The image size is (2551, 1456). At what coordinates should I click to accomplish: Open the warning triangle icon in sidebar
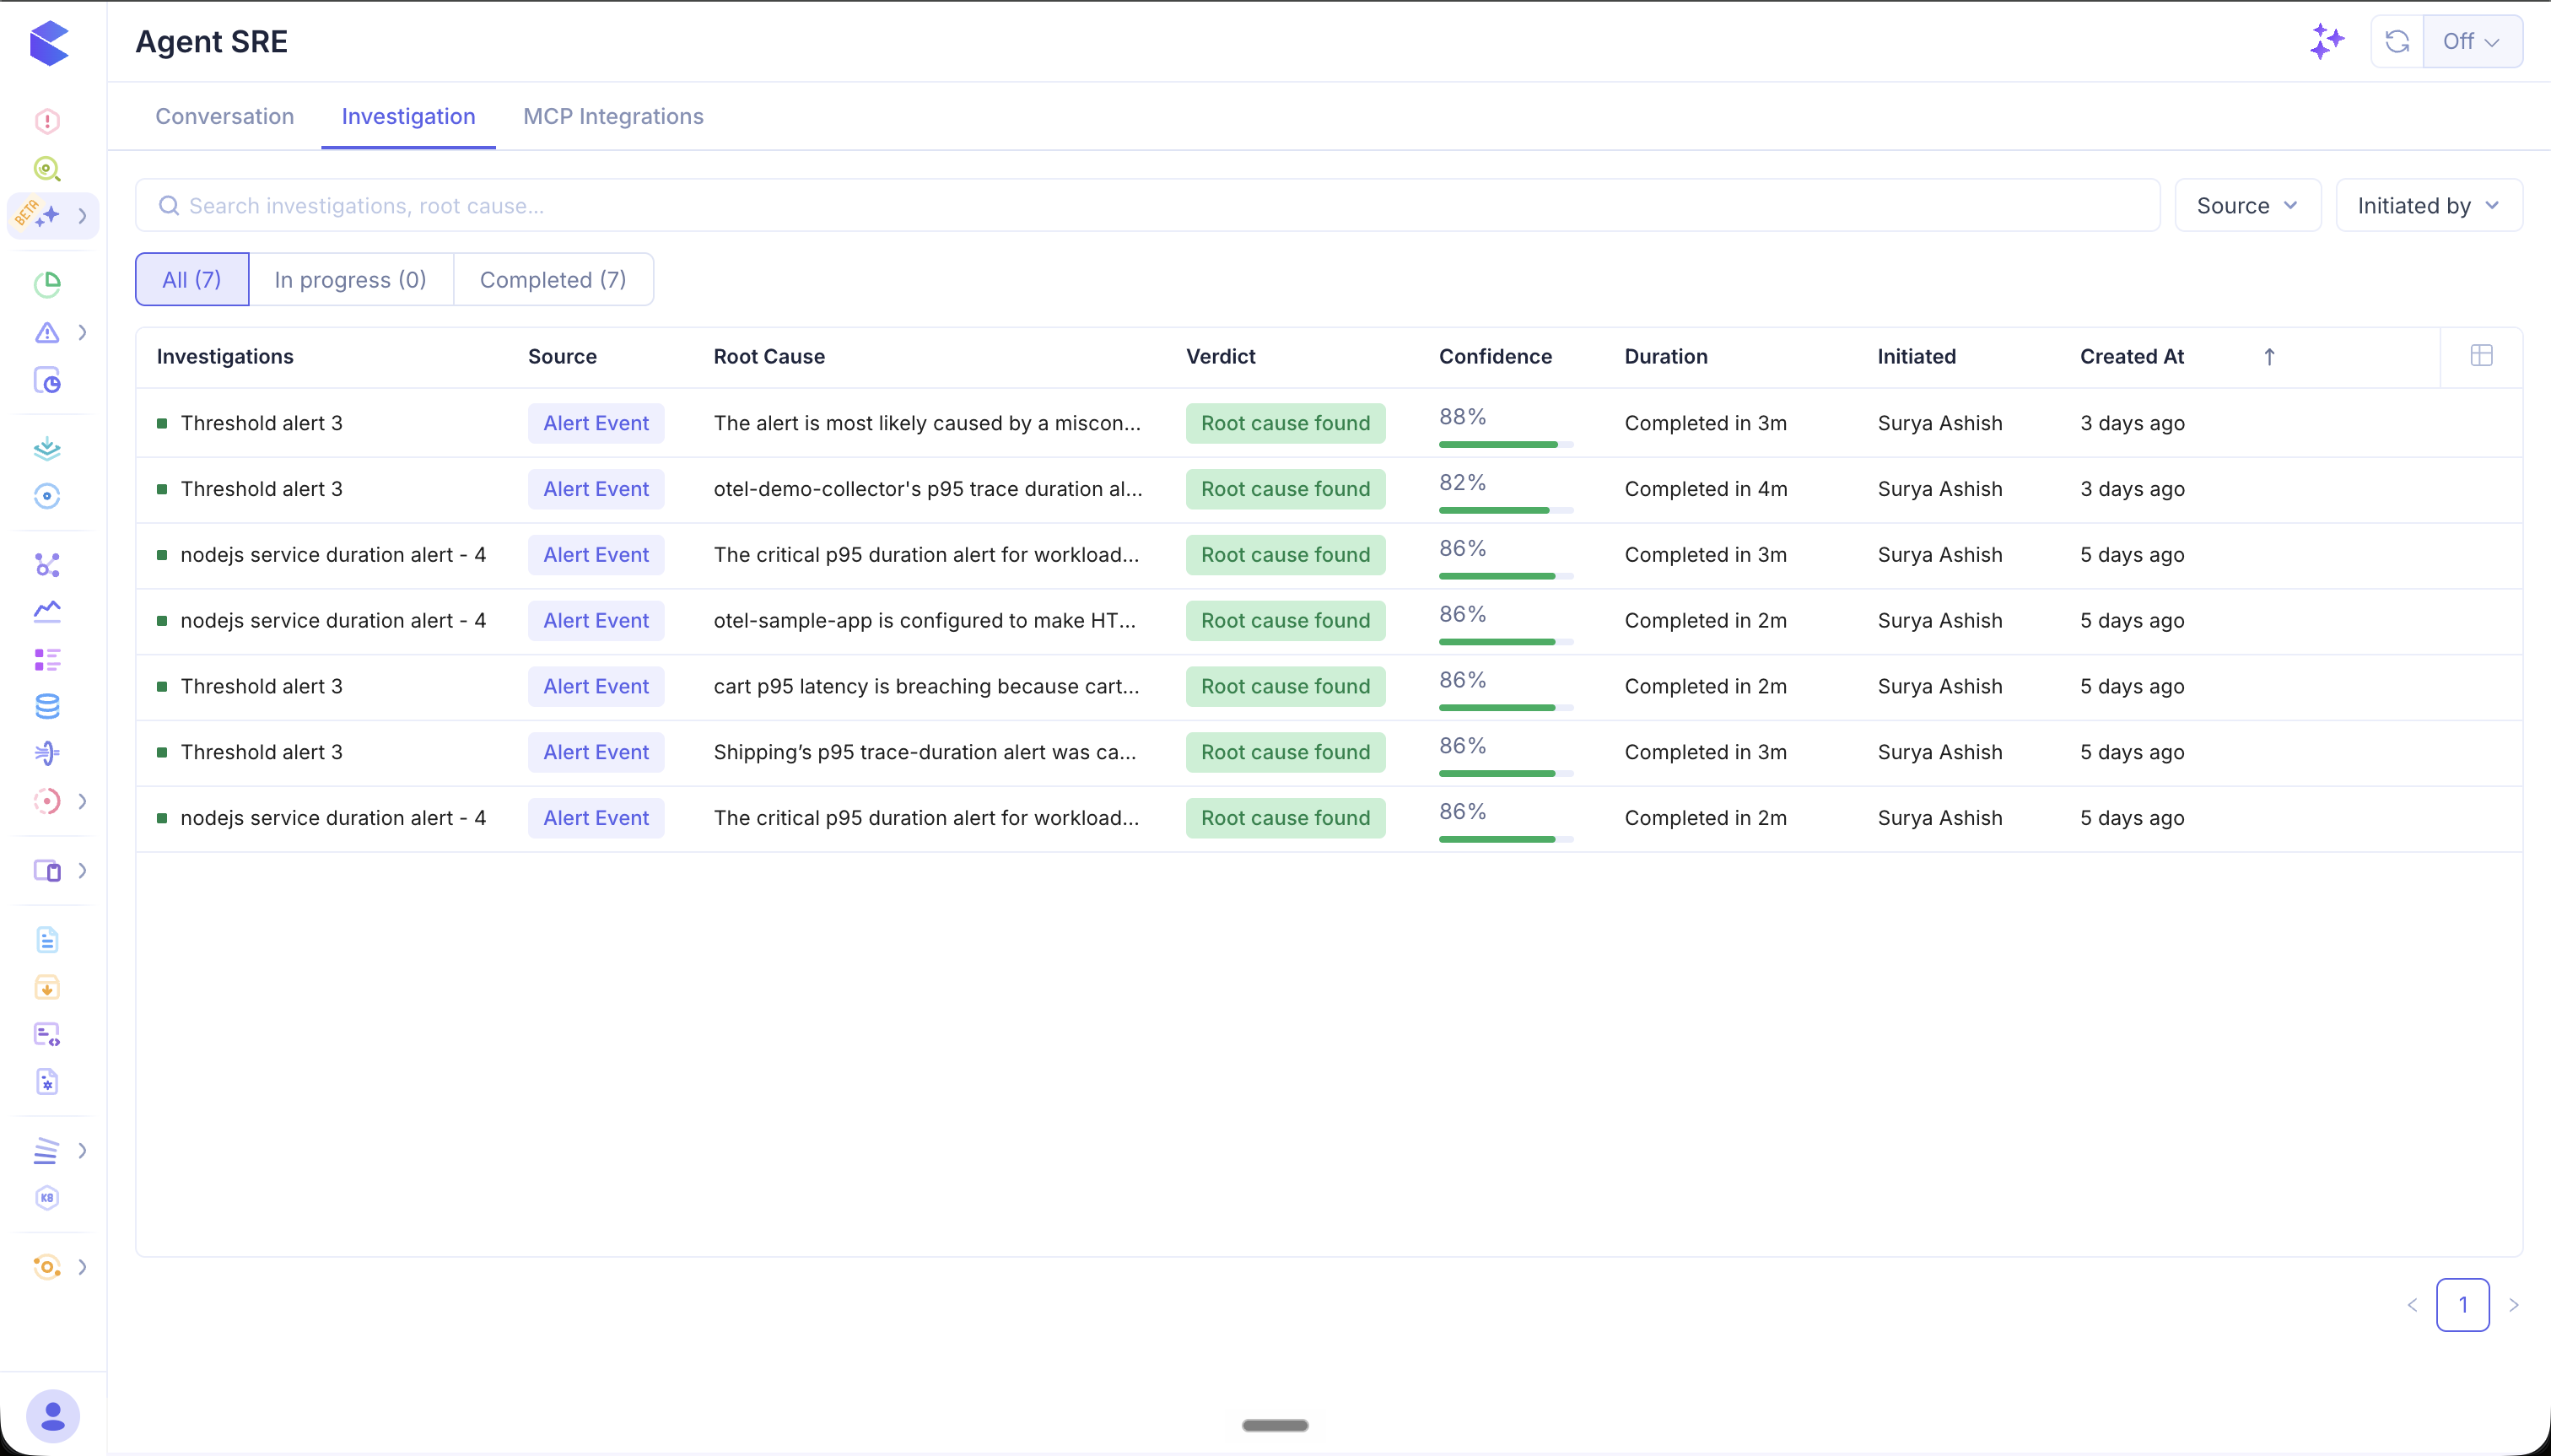(x=47, y=332)
